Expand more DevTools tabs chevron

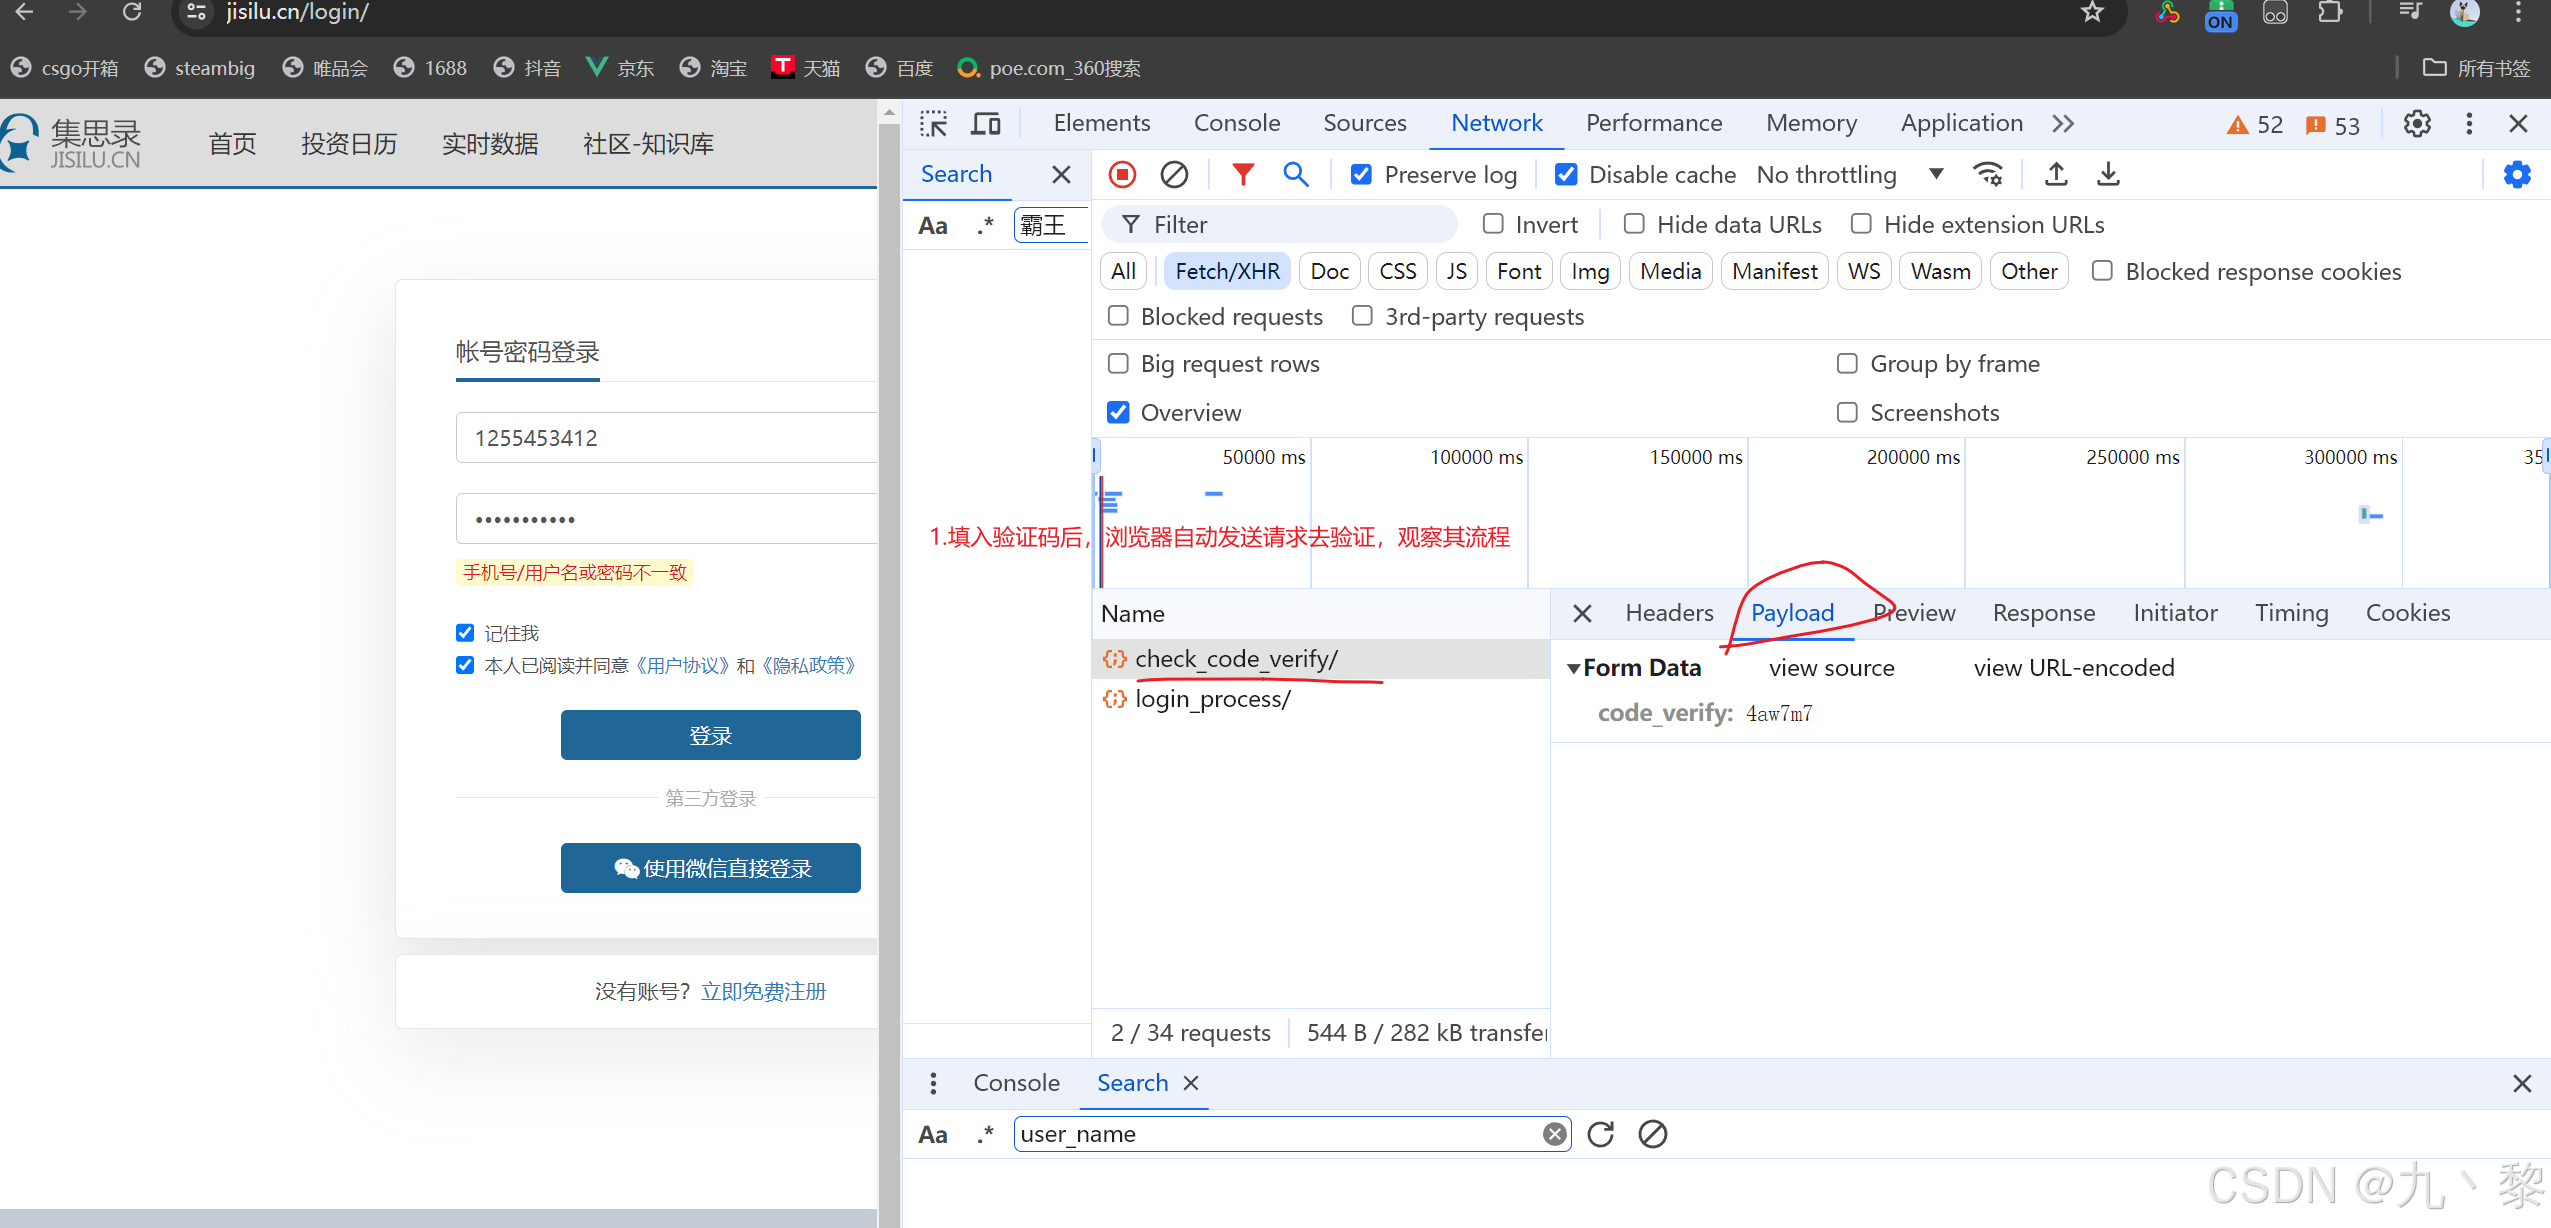click(2063, 124)
